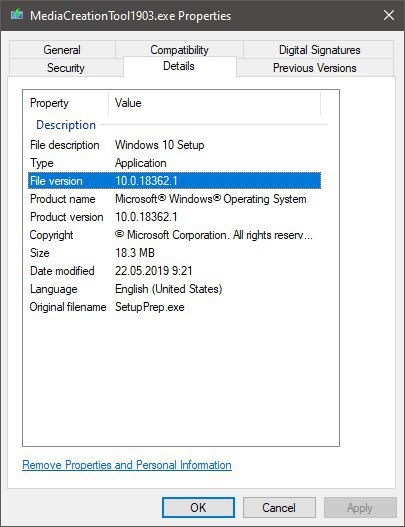Screen dimensions: 405x527
Task: Select the Original filename row
Action: [x=174, y=307]
